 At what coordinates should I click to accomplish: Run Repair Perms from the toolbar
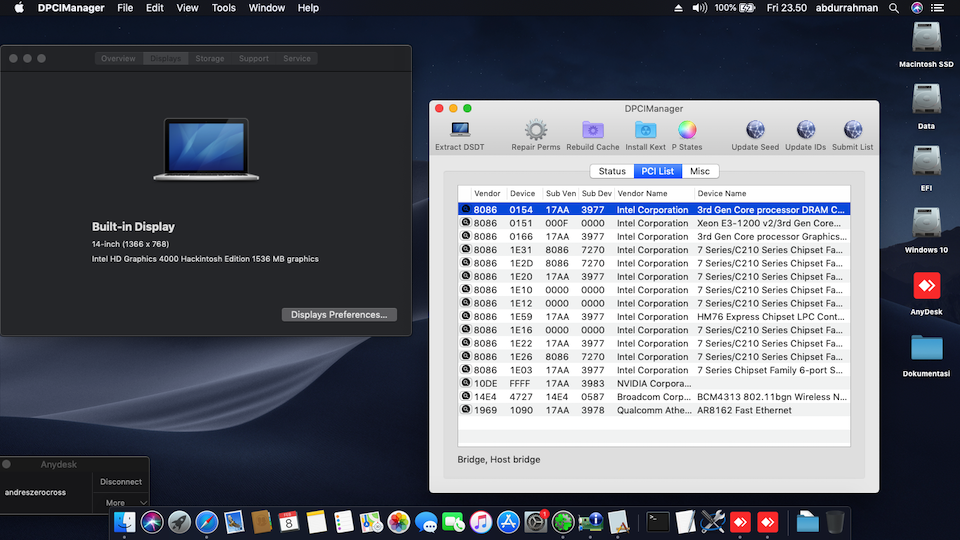(x=536, y=131)
